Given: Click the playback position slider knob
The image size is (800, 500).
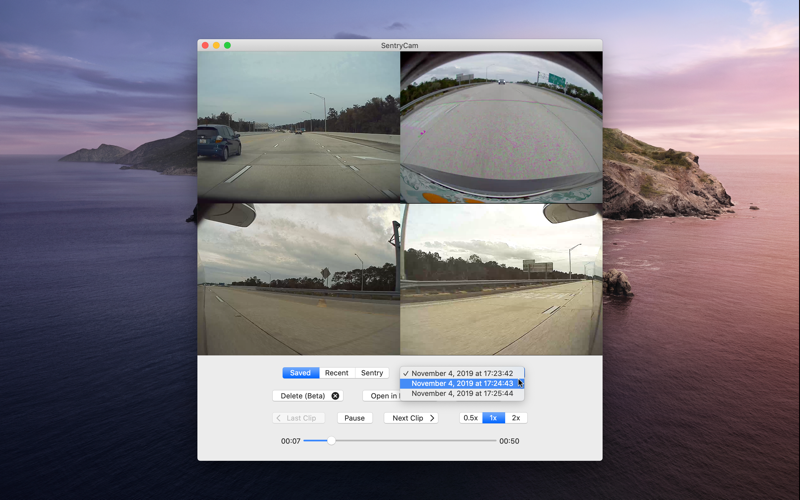Looking at the screenshot, I should pyautogui.click(x=331, y=440).
